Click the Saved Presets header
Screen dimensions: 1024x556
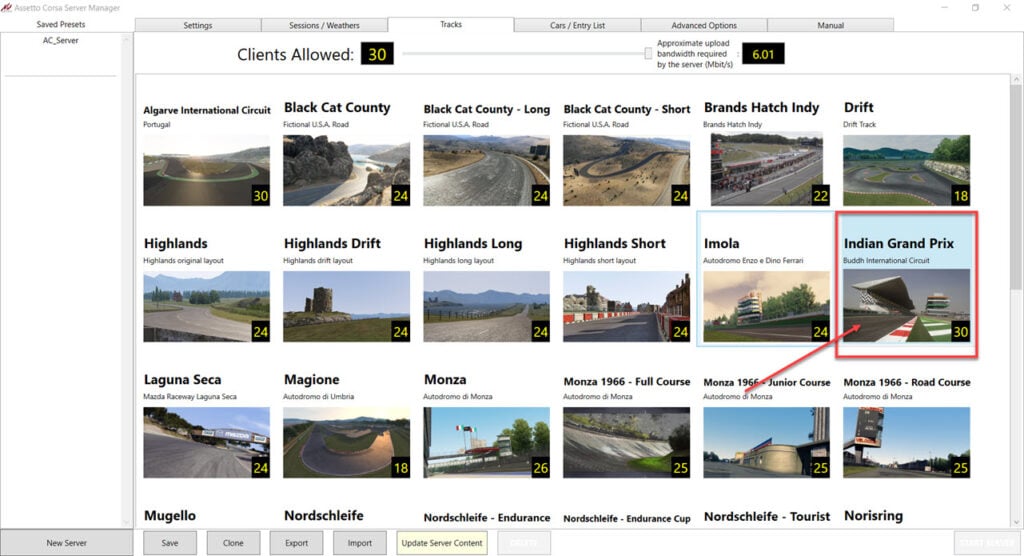61,24
